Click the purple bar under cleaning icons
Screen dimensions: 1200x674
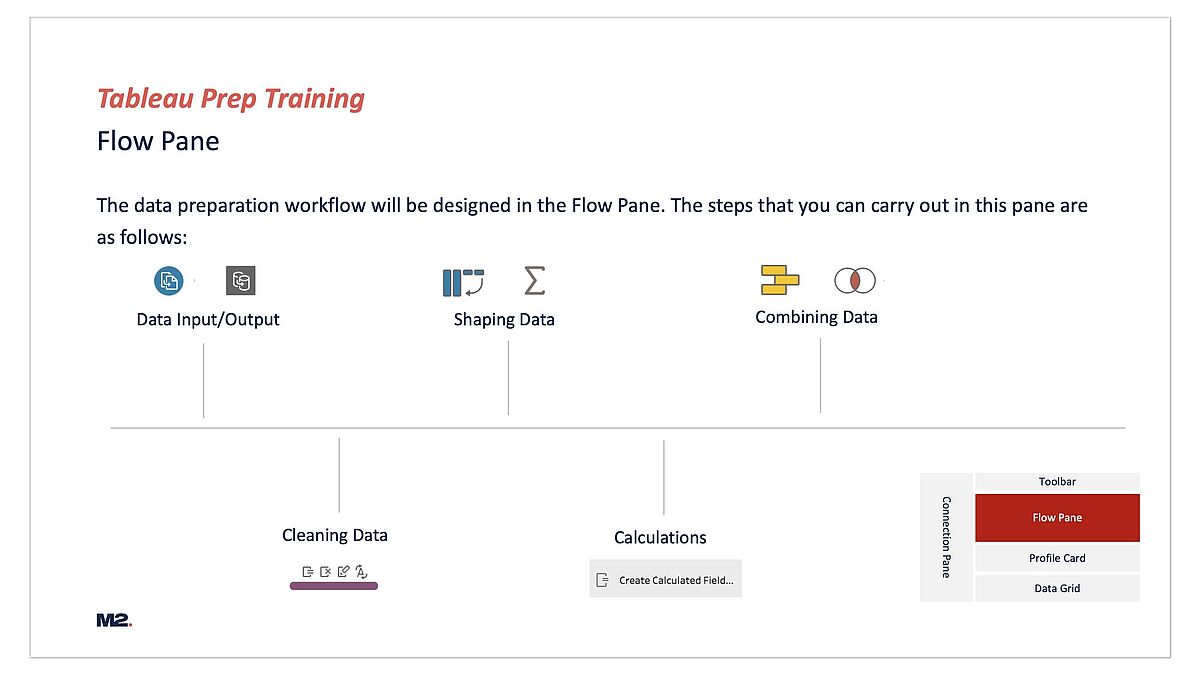click(334, 586)
